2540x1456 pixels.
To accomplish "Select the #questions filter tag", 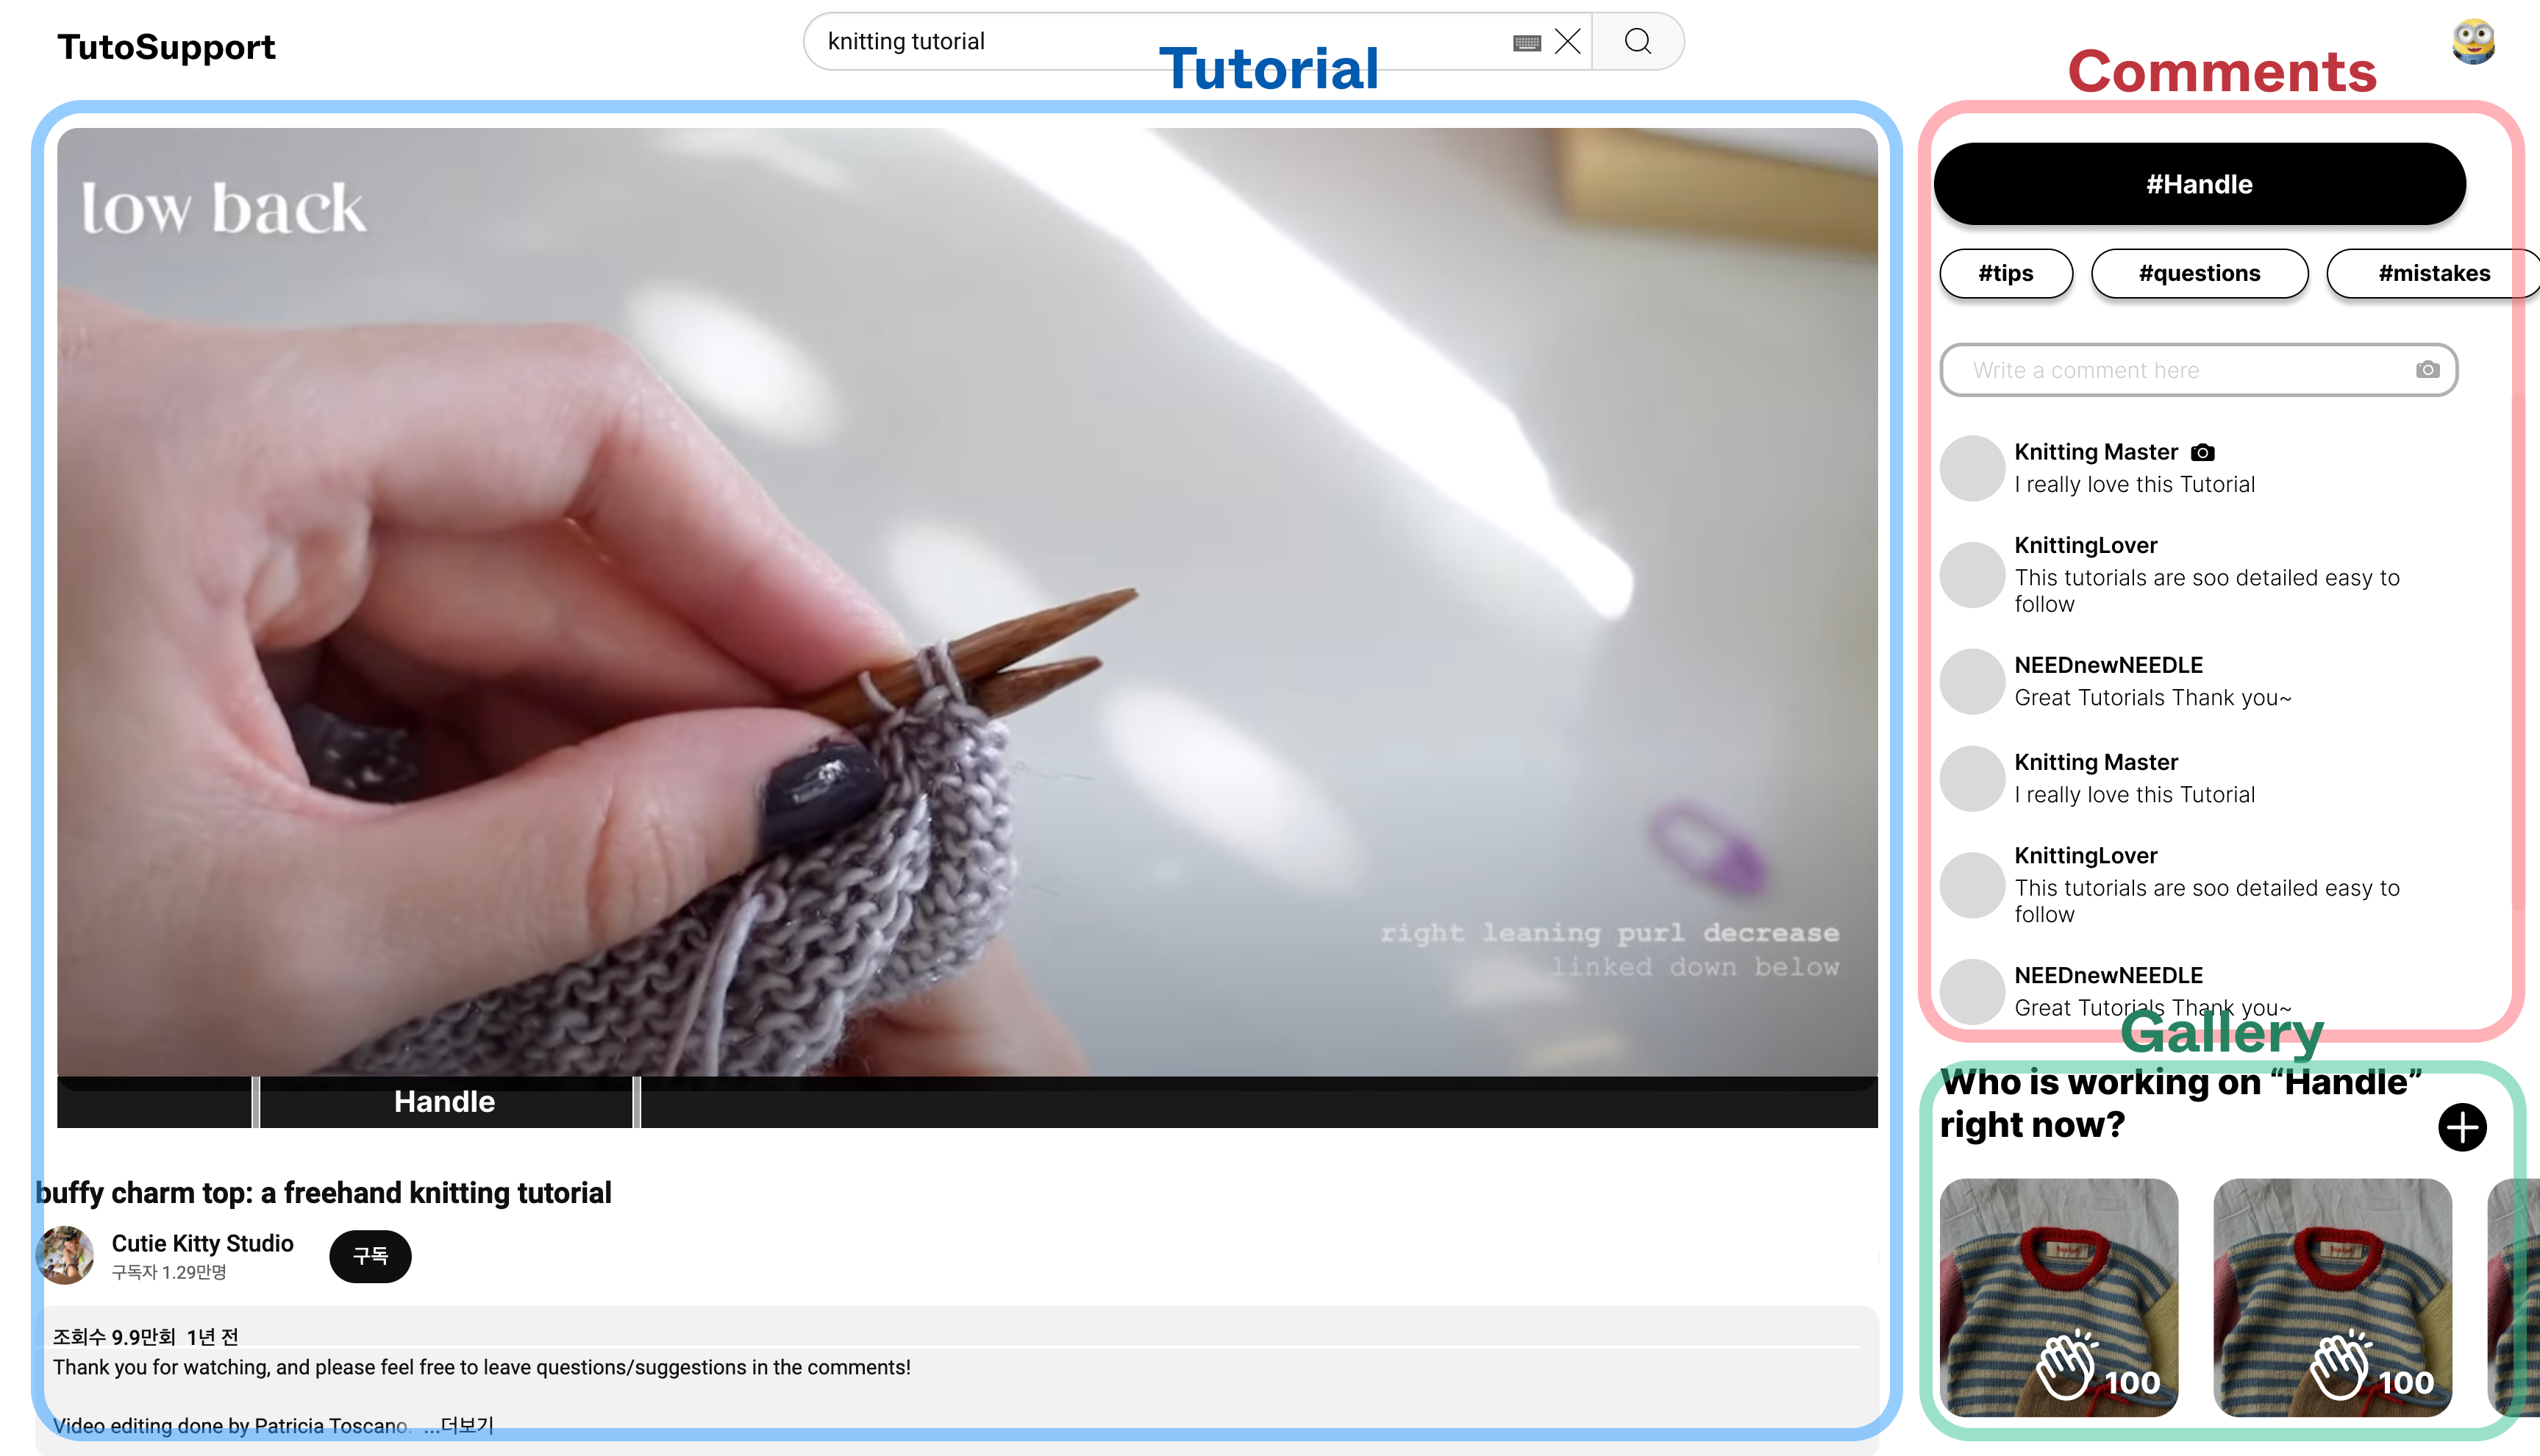I will click(2199, 273).
